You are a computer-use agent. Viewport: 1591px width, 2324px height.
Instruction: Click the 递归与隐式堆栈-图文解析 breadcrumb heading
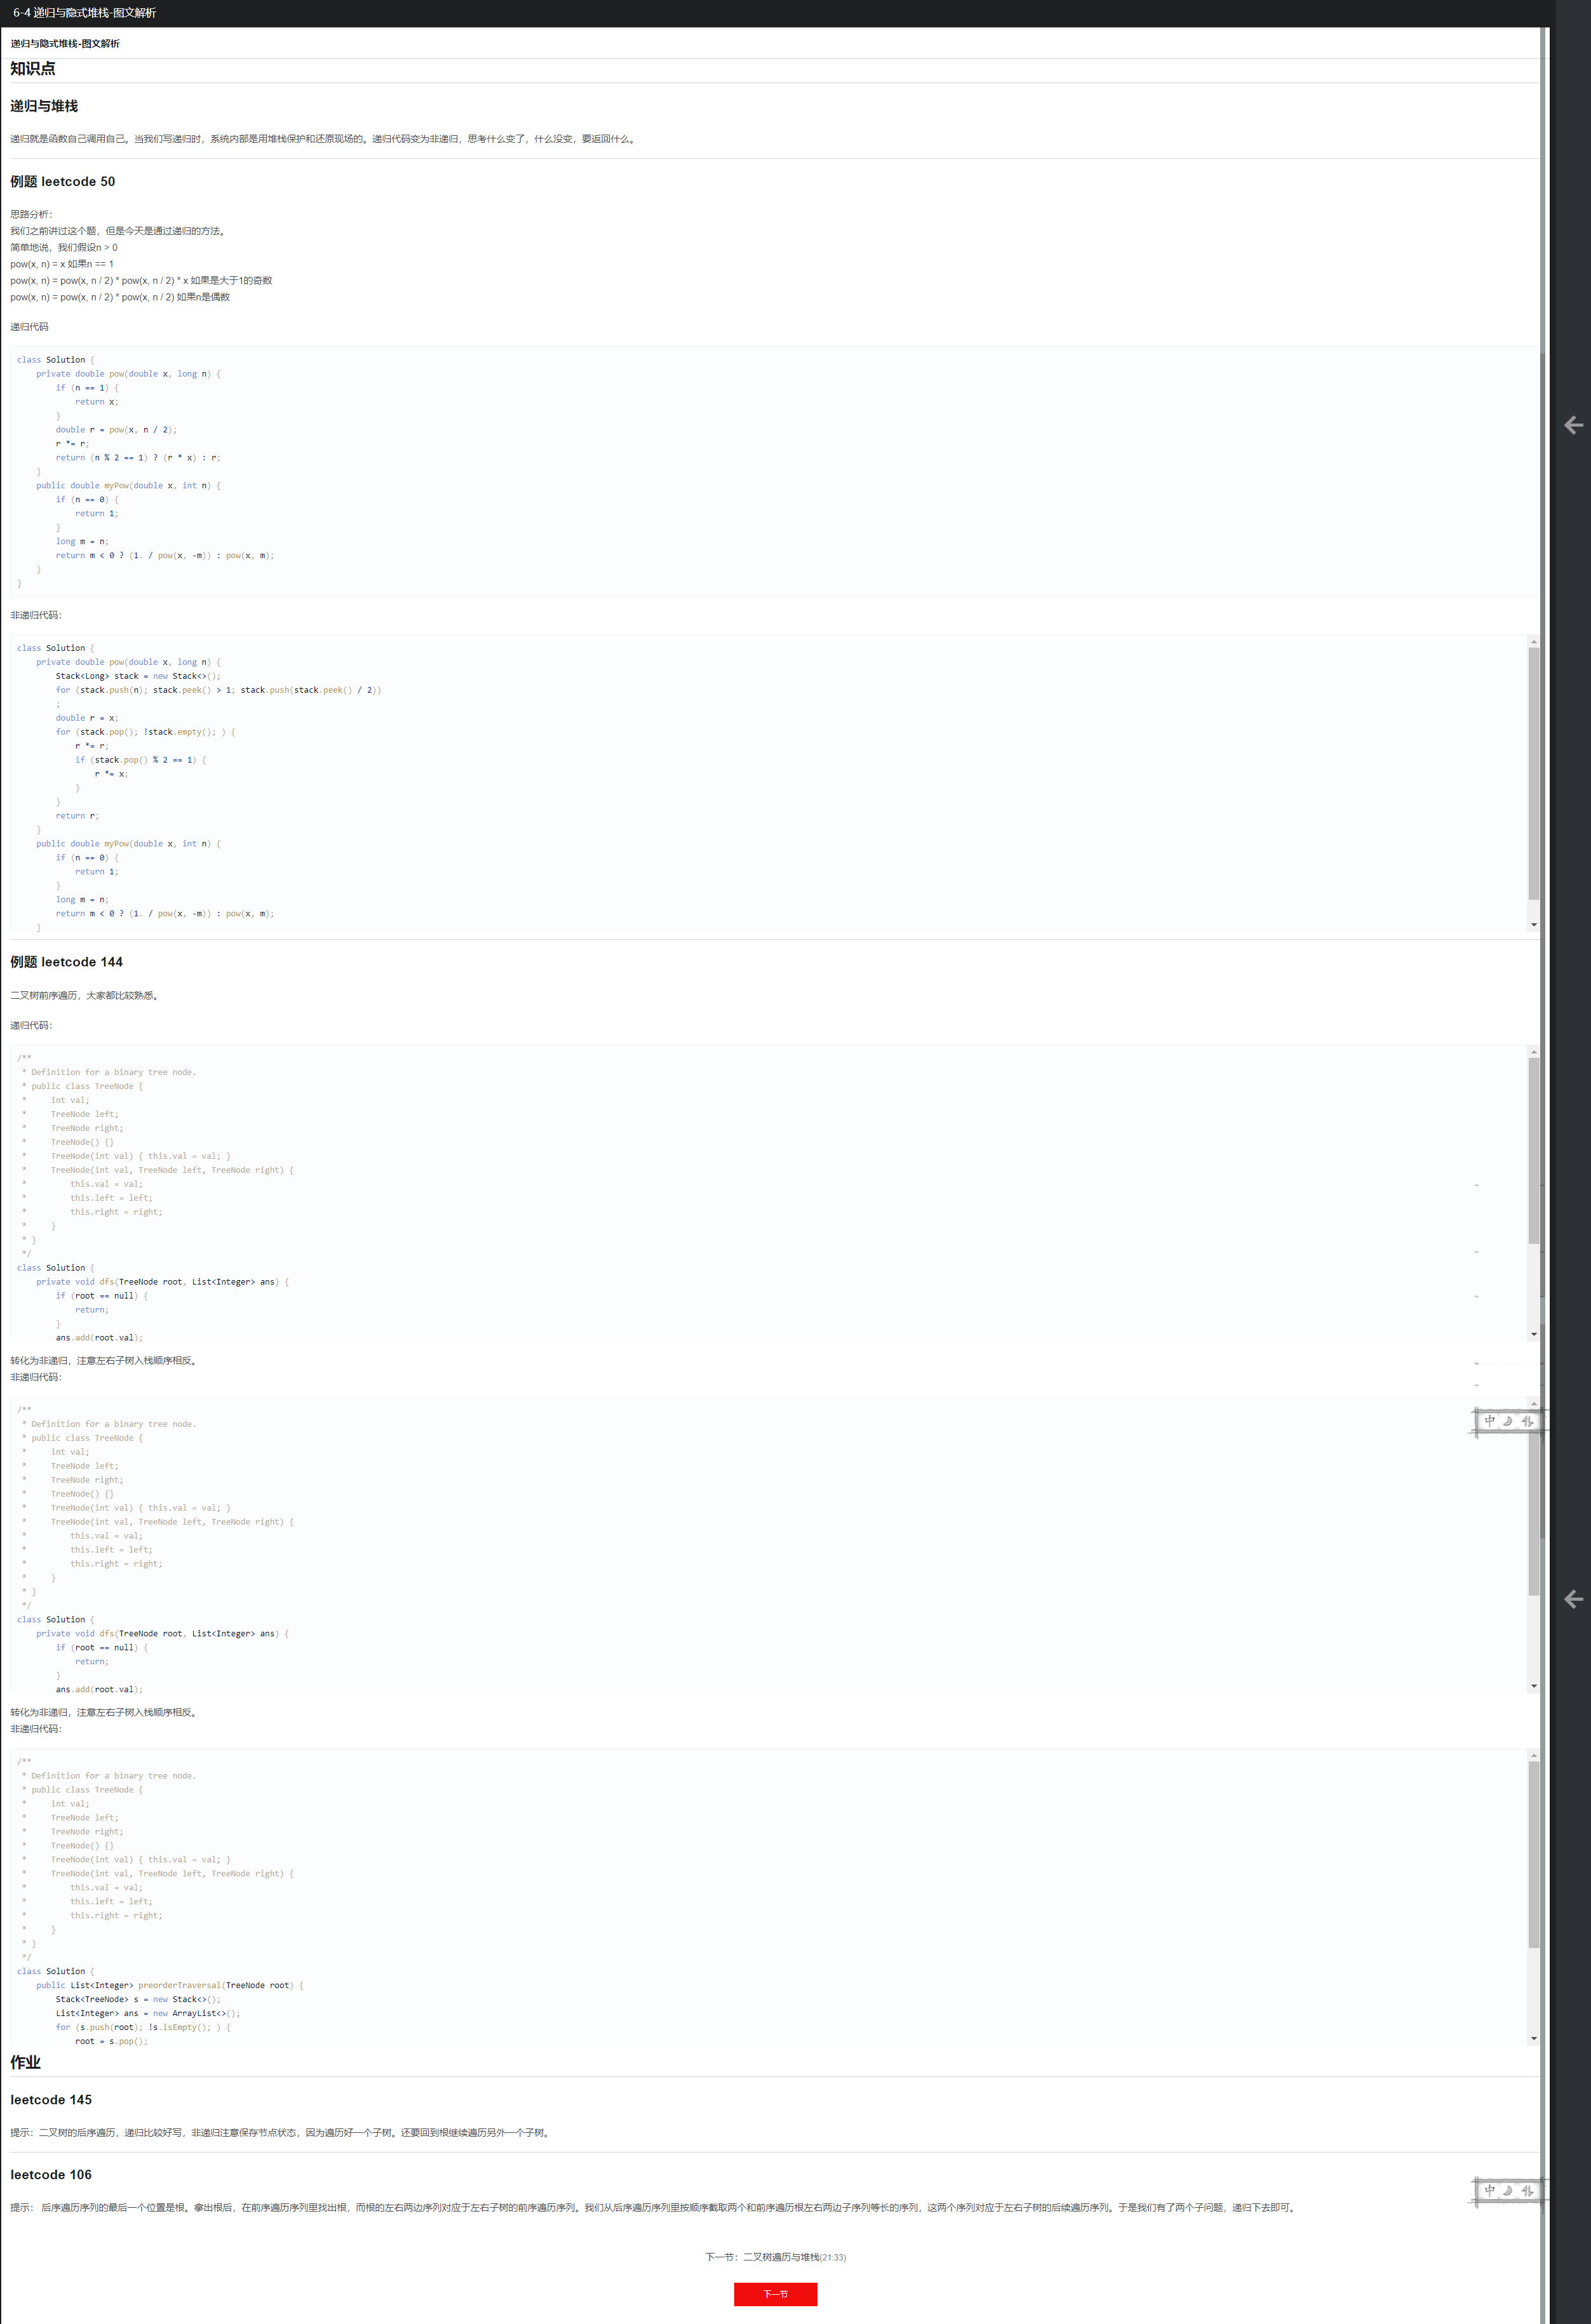[x=65, y=44]
